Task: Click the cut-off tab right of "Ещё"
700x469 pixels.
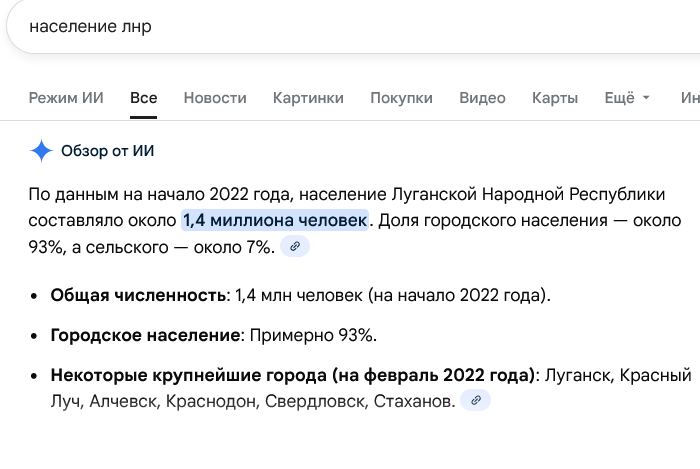Action: (x=690, y=98)
